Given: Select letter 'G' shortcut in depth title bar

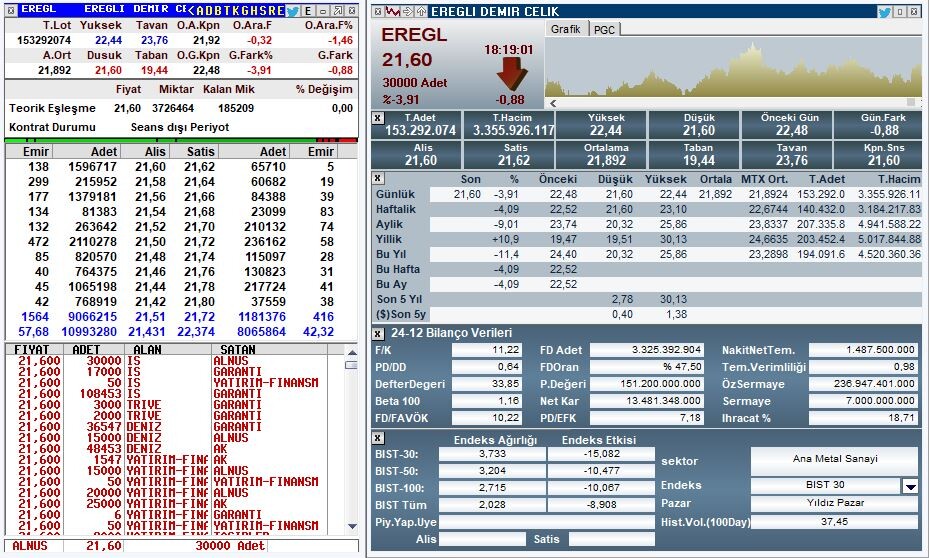Looking at the screenshot, I should (x=245, y=11).
